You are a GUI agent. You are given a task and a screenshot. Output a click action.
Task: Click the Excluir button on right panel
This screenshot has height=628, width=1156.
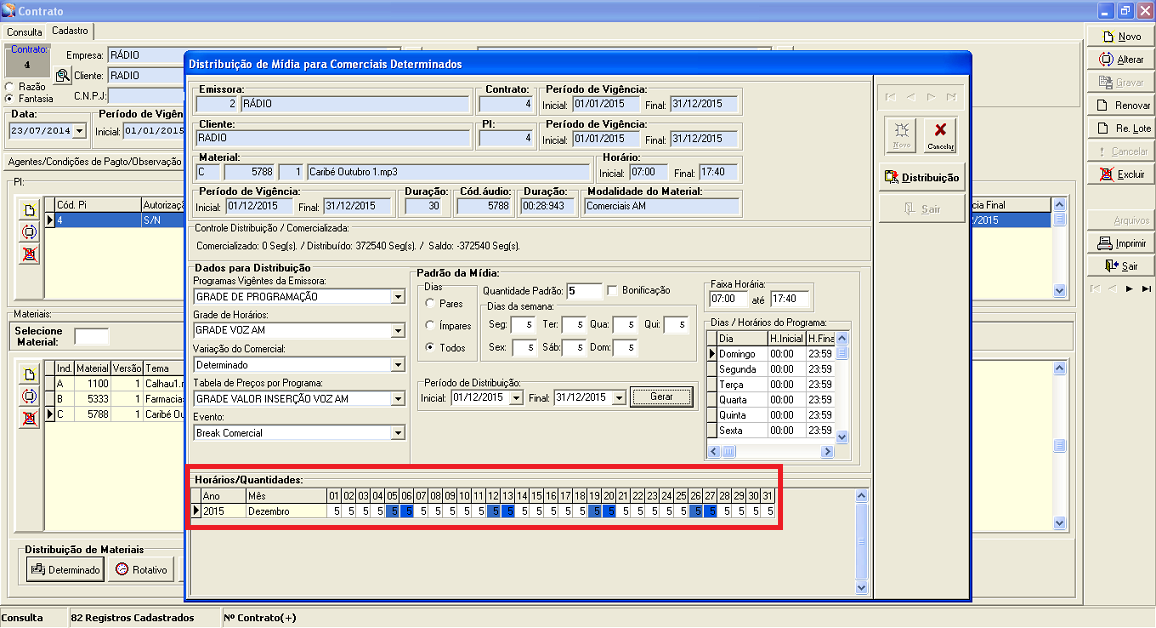click(1121, 174)
